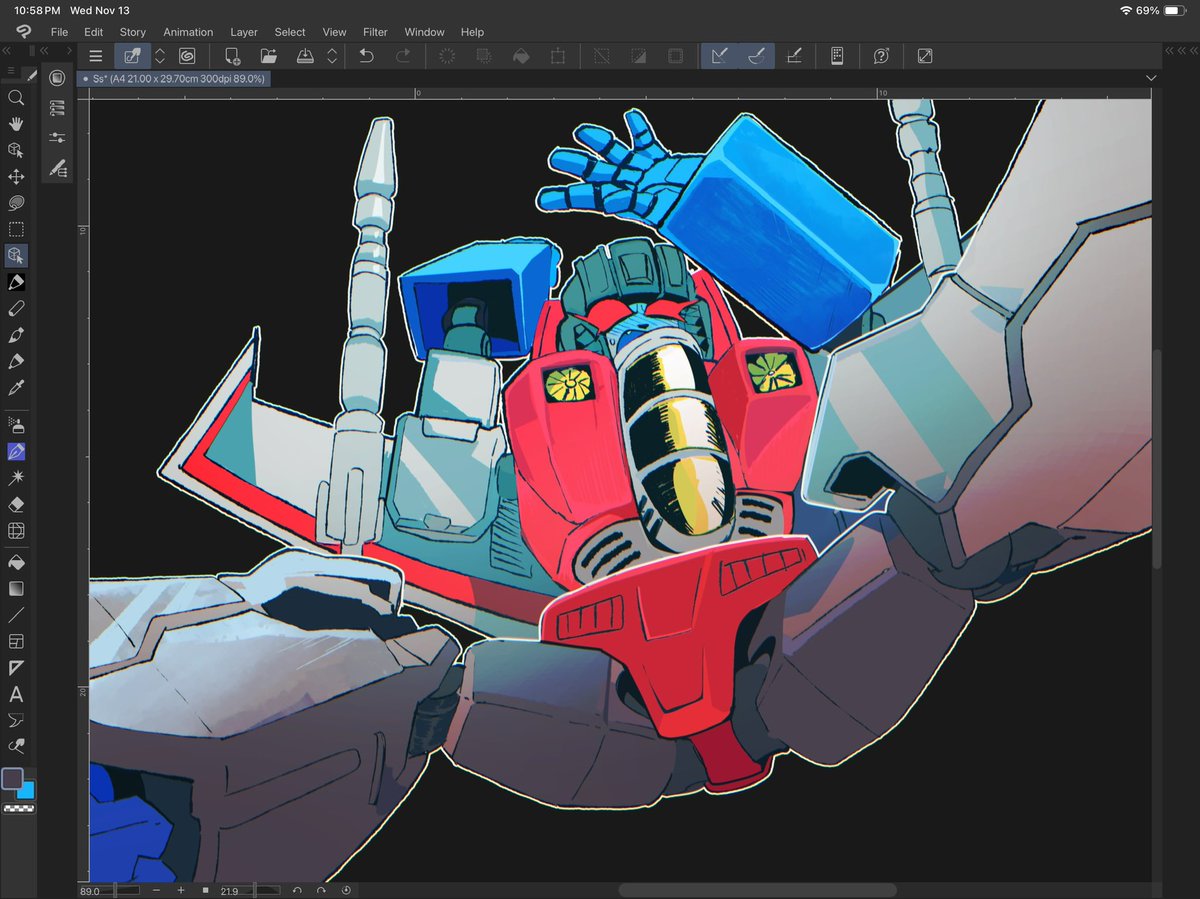
Task: Open the Sub Tool list panel icon
Action: (x=57, y=108)
